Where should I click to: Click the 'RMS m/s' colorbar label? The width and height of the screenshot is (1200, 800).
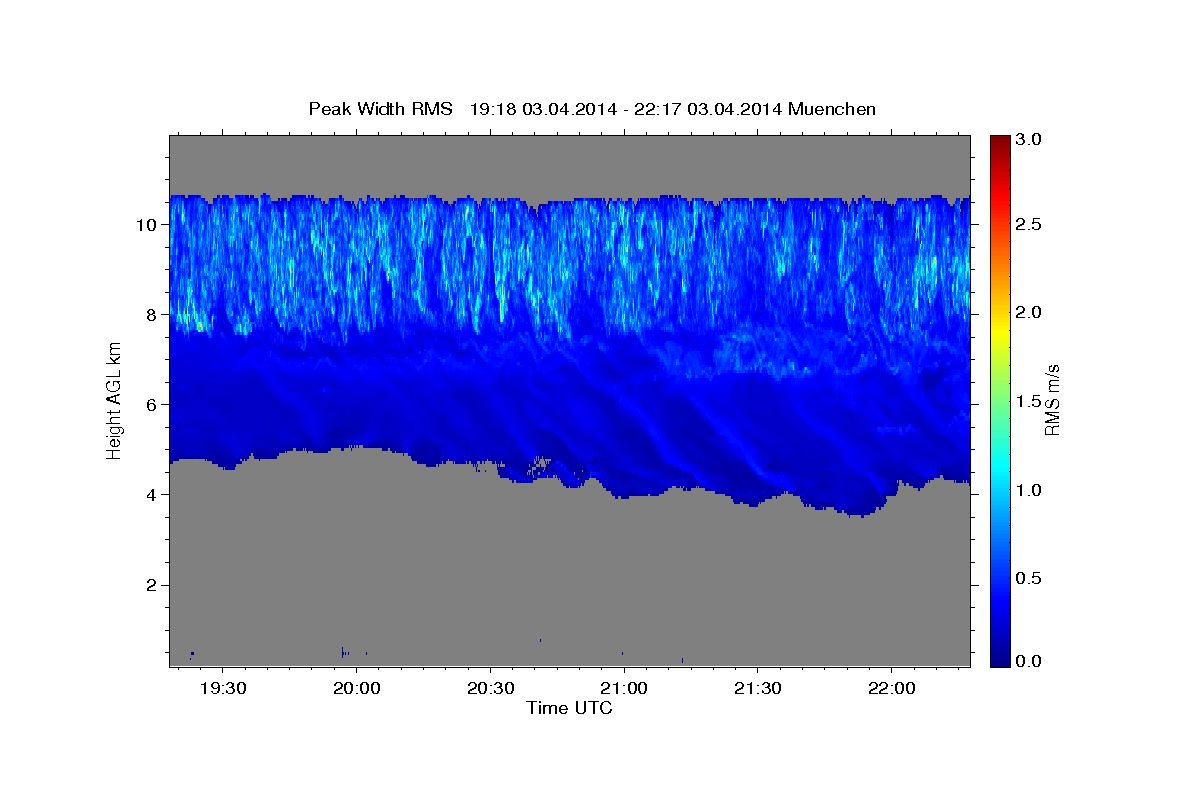(1051, 400)
